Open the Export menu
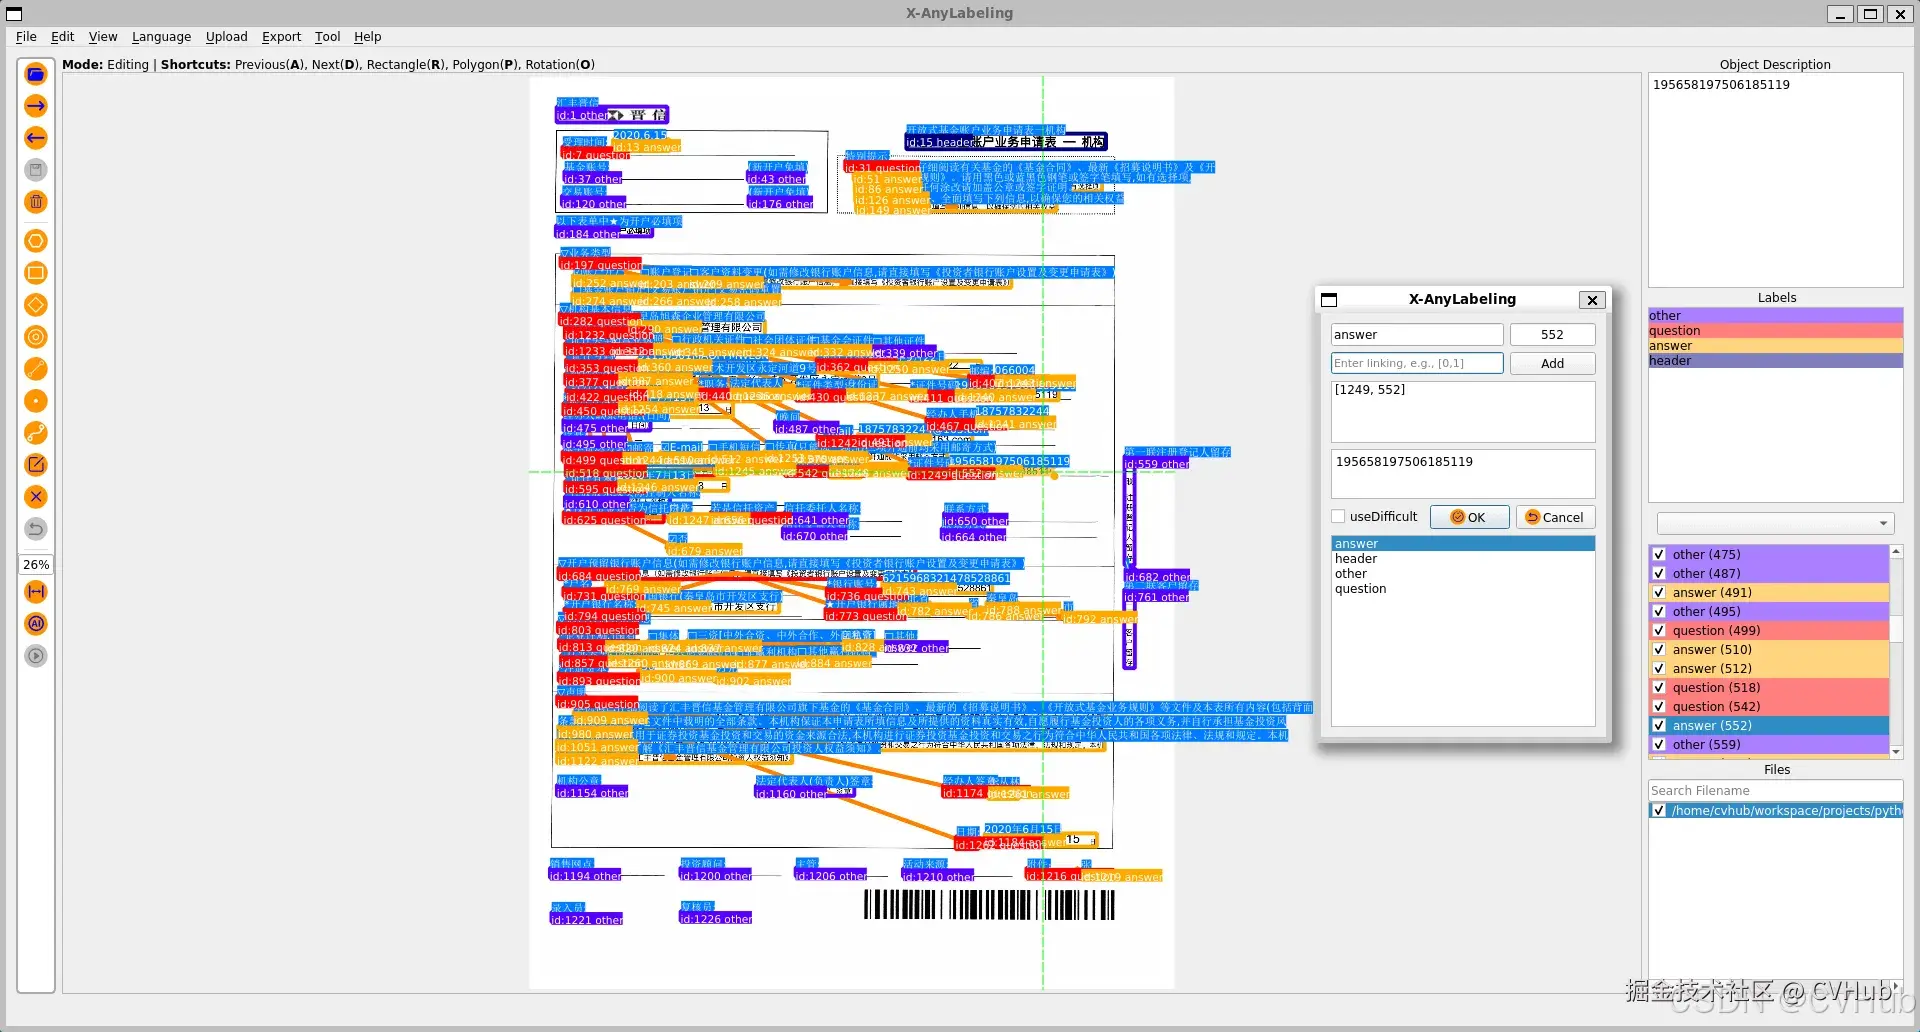 coord(281,37)
